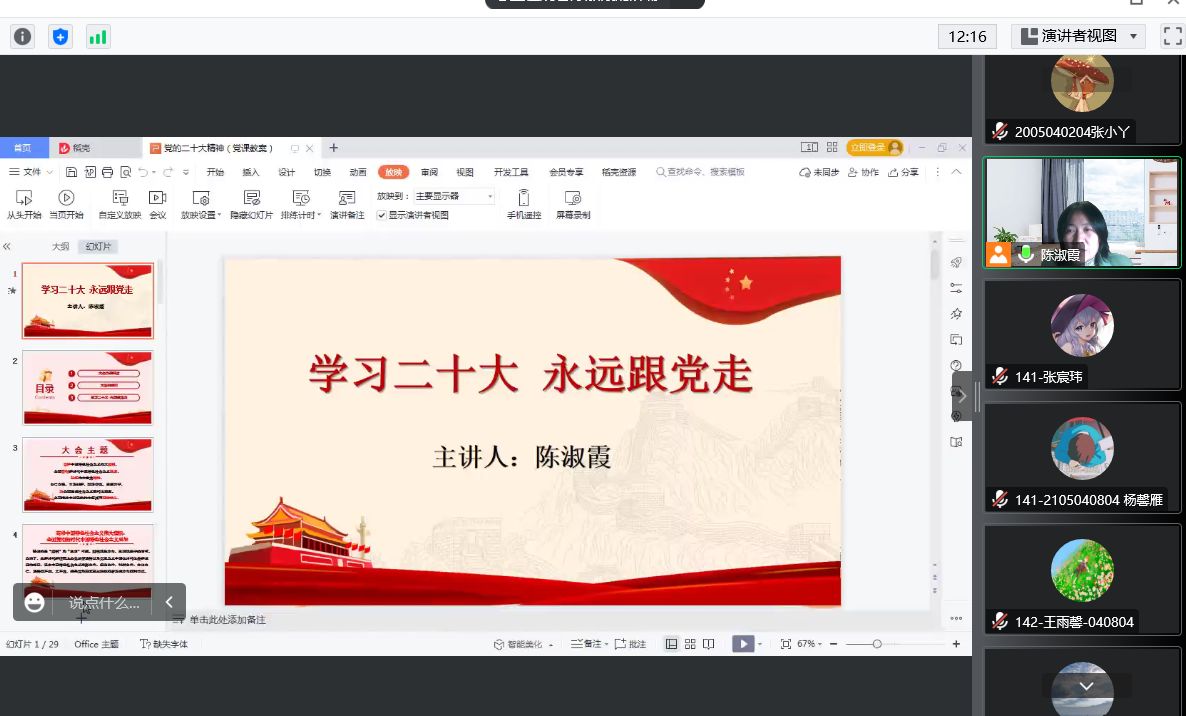The width and height of the screenshot is (1186, 716).
Task: Click the 手机遥控 phone remote icon
Action: coord(523,198)
